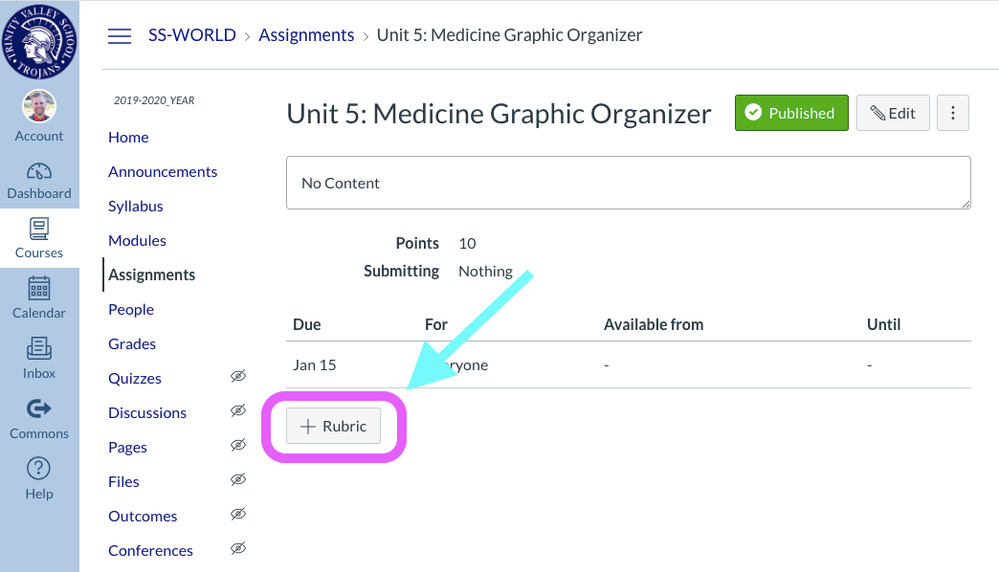
Task: Open Announcements in course navigation
Action: click(x=162, y=171)
